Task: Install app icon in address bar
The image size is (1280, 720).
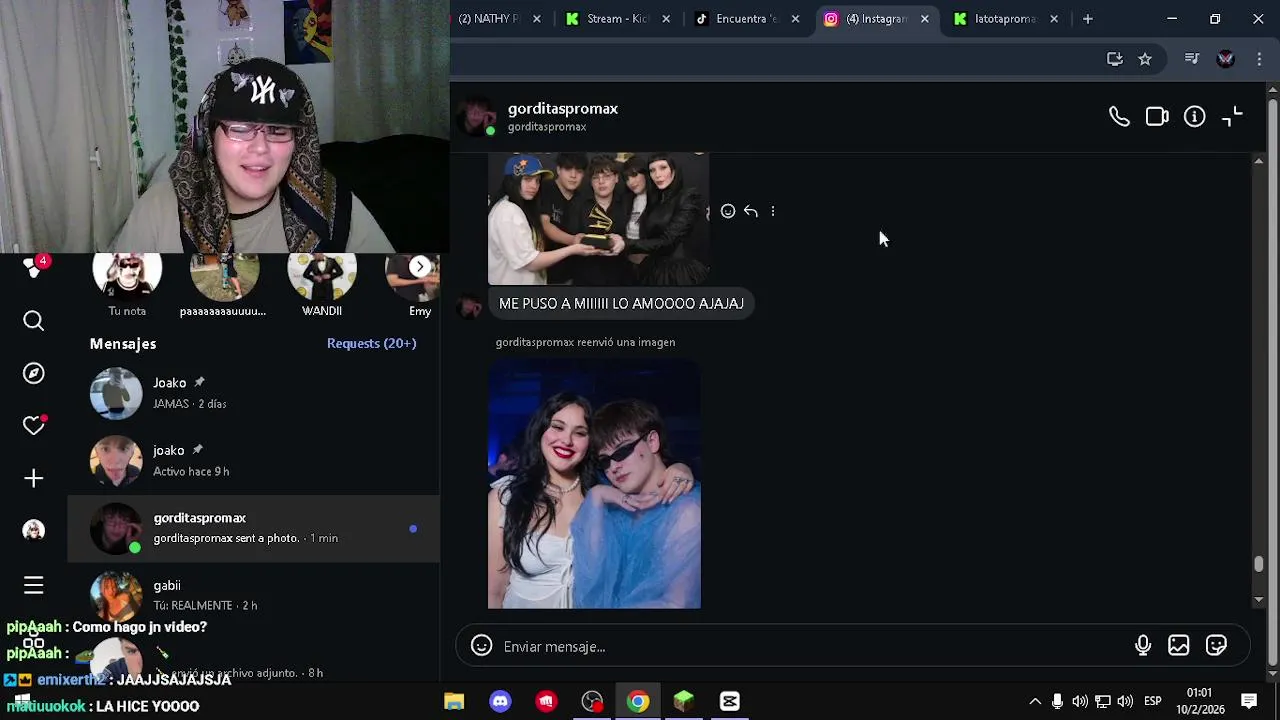Action: [x=1115, y=59]
